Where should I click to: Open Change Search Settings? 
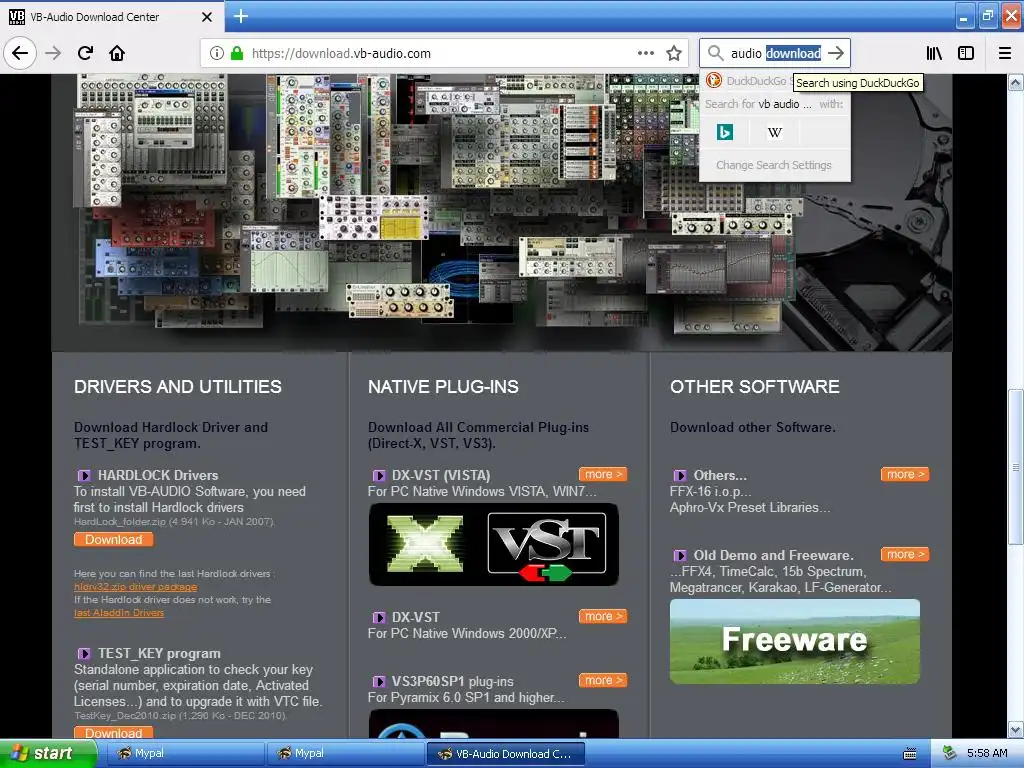(x=774, y=165)
